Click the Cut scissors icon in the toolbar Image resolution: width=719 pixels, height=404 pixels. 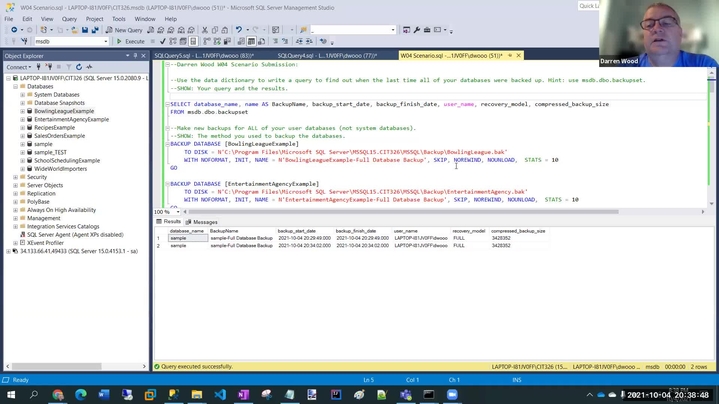pos(205,30)
